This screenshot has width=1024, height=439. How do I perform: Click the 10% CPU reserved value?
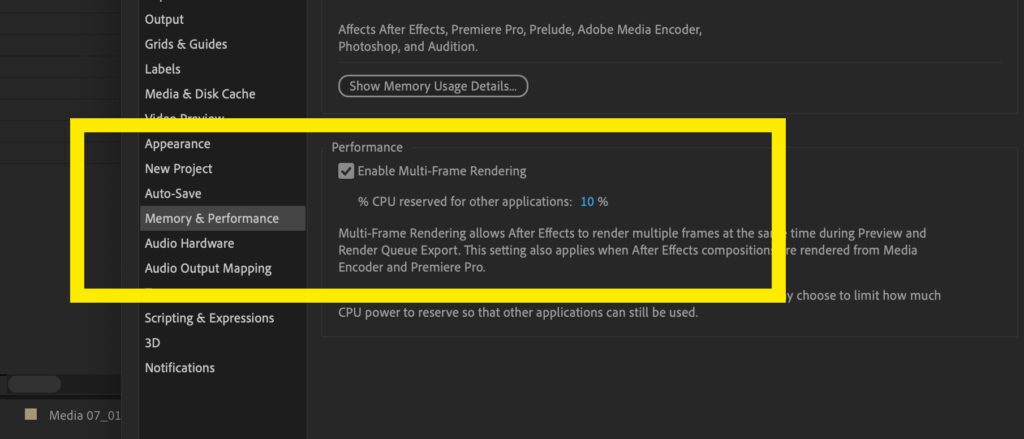tap(587, 201)
